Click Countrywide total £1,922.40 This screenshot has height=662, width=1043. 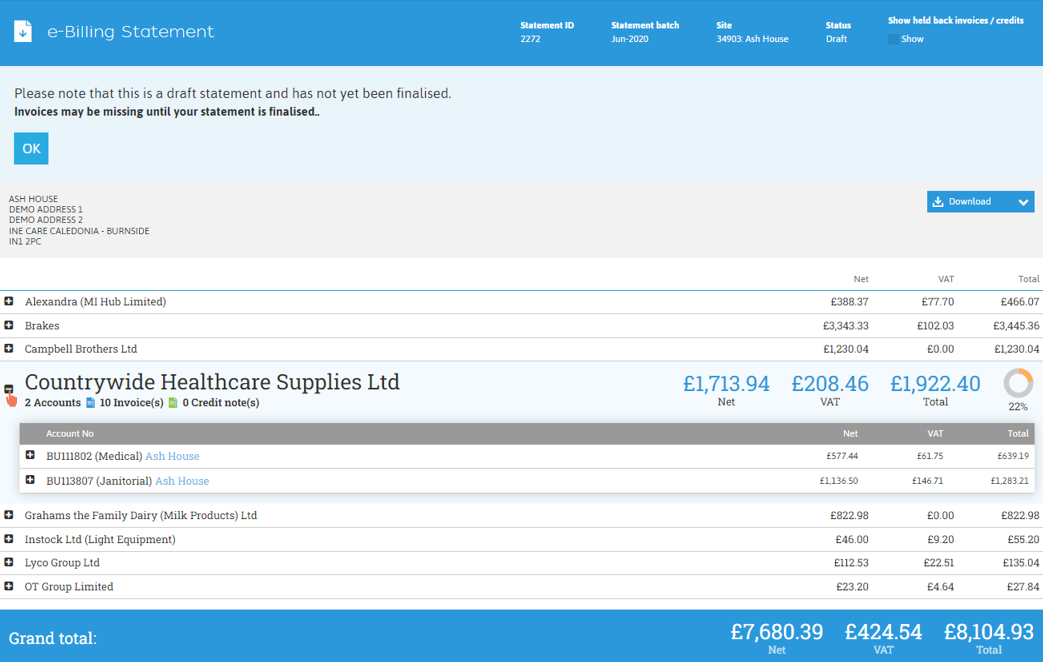pos(935,384)
